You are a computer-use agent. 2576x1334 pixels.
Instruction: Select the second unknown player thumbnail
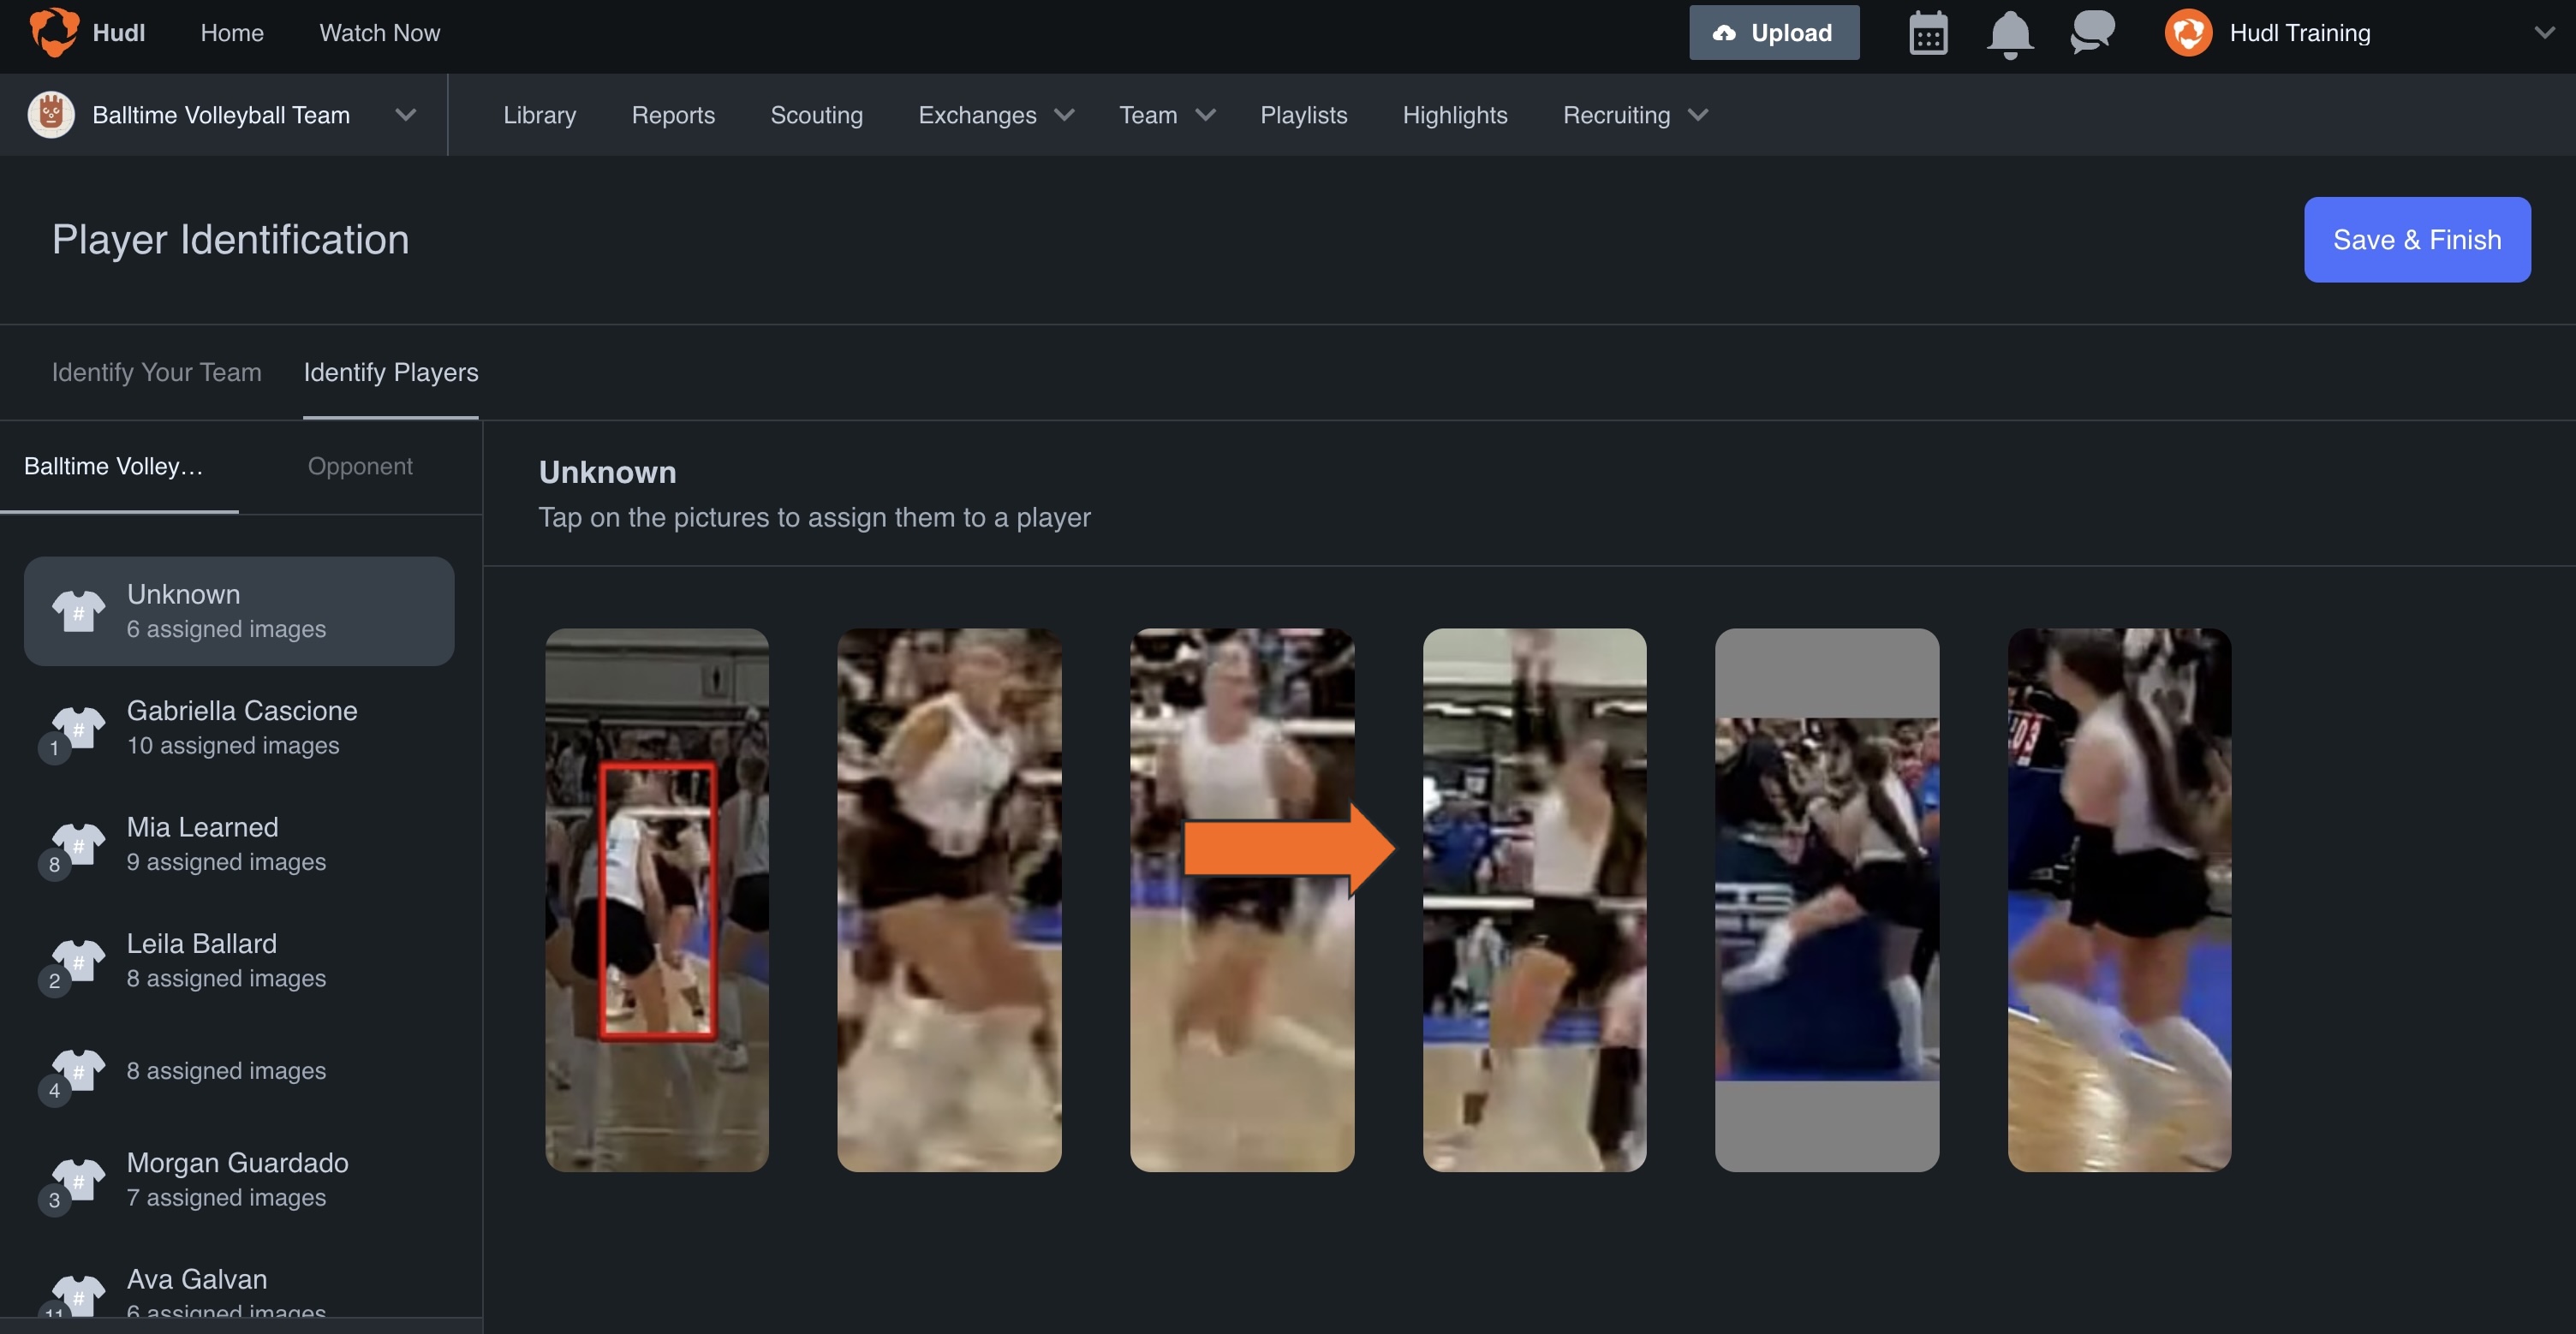point(949,900)
